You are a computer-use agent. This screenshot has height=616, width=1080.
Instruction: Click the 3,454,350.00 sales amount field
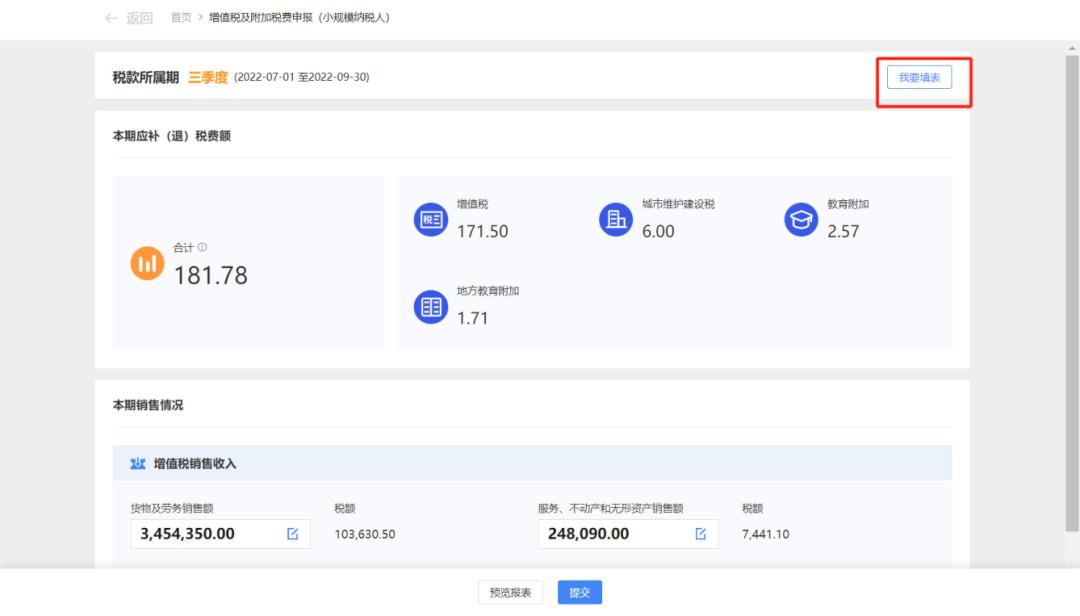click(x=205, y=534)
